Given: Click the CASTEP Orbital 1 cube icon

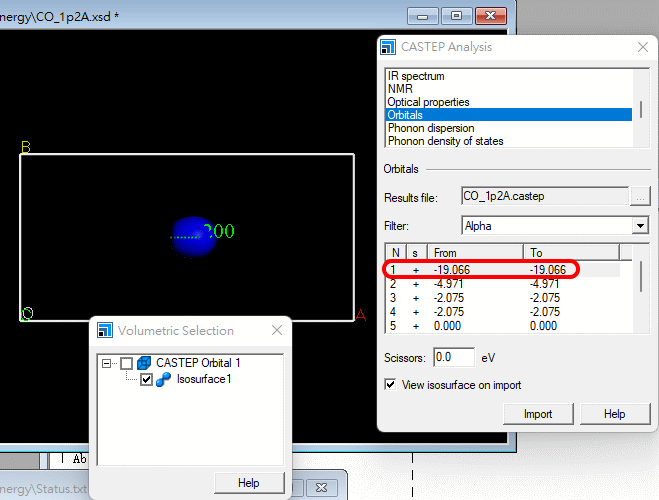Looking at the screenshot, I should point(143,363).
